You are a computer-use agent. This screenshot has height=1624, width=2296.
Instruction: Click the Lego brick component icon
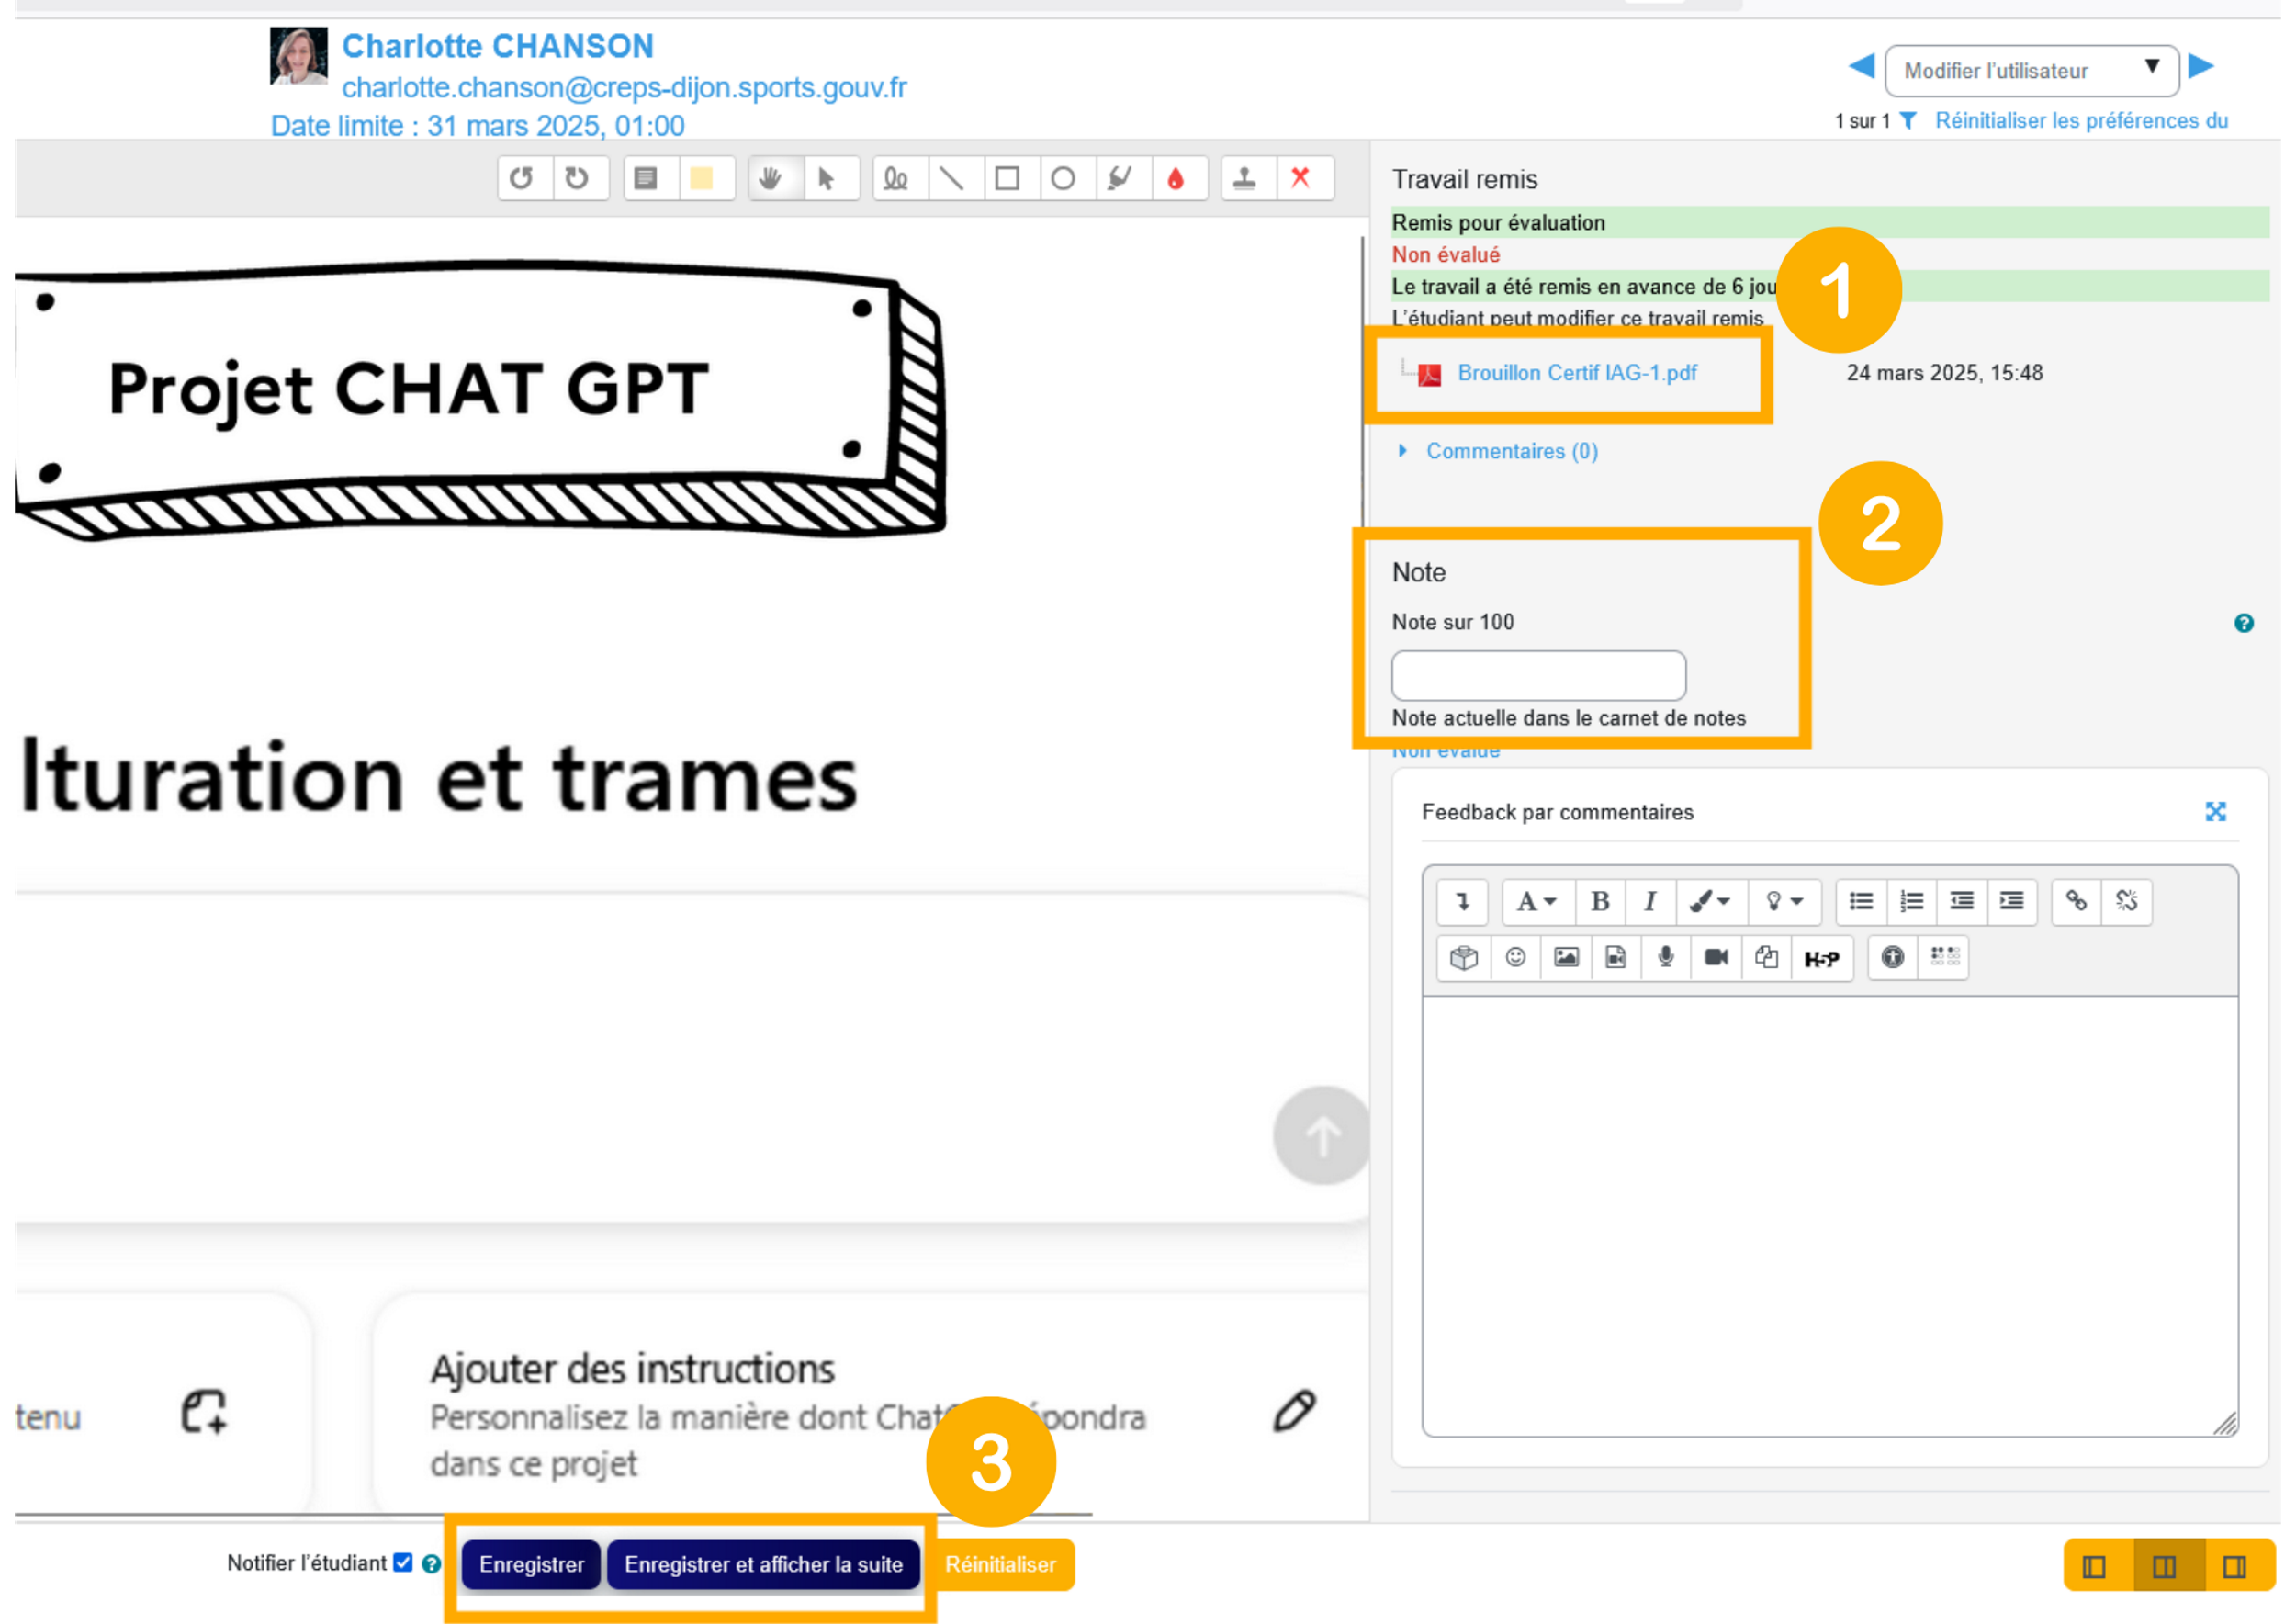pyautogui.click(x=1464, y=959)
